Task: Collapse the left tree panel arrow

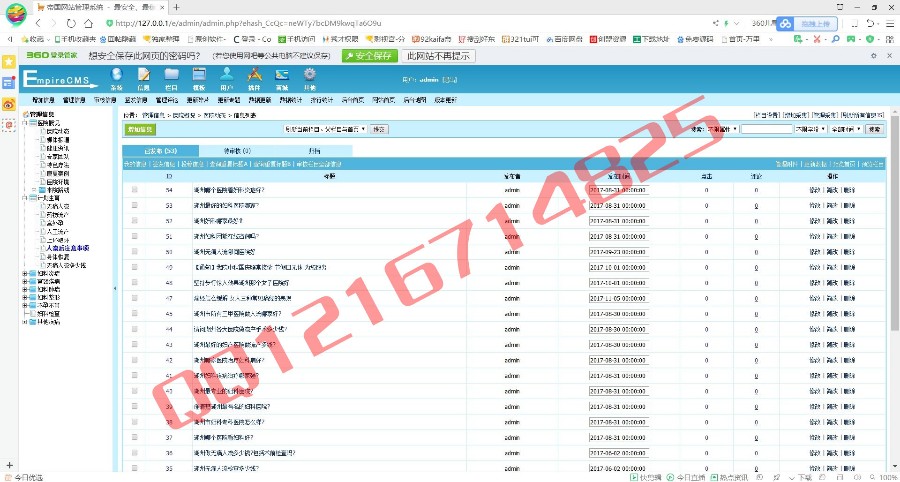Action: pos(114,289)
